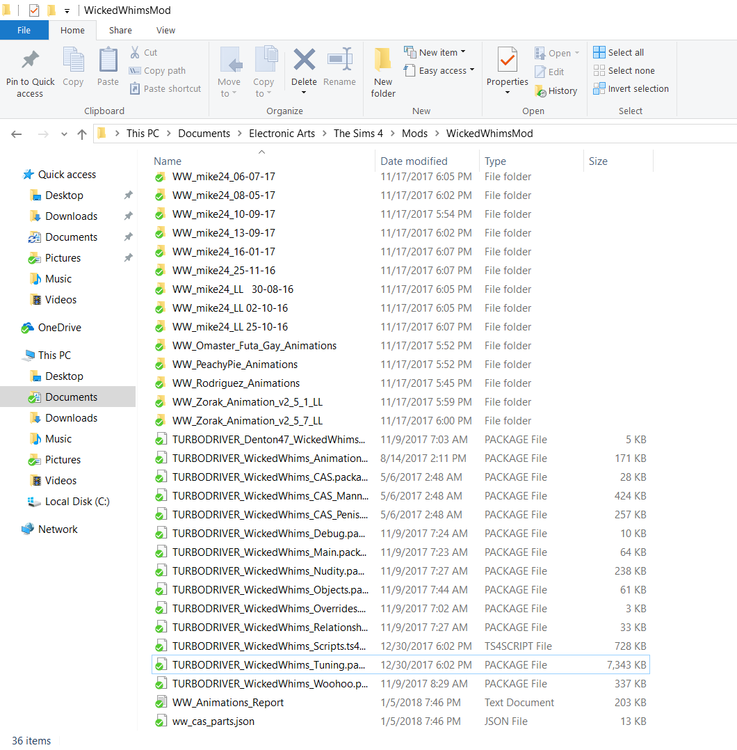The image size is (737, 750).
Task: Open Quick access in navigation pane
Action: click(59, 175)
